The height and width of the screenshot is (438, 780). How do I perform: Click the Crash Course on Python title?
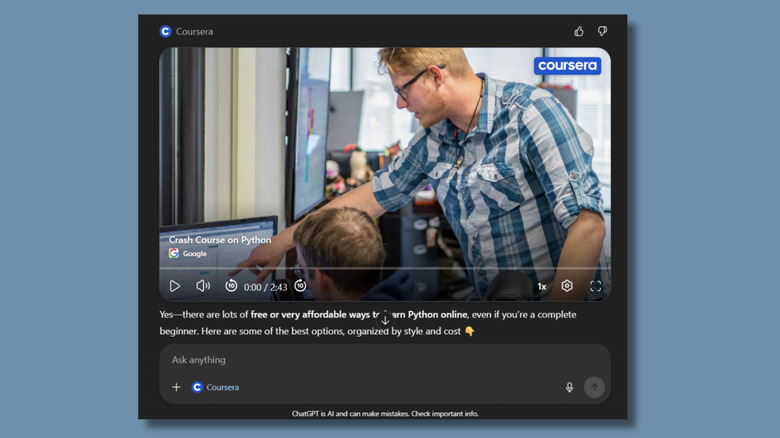220,240
